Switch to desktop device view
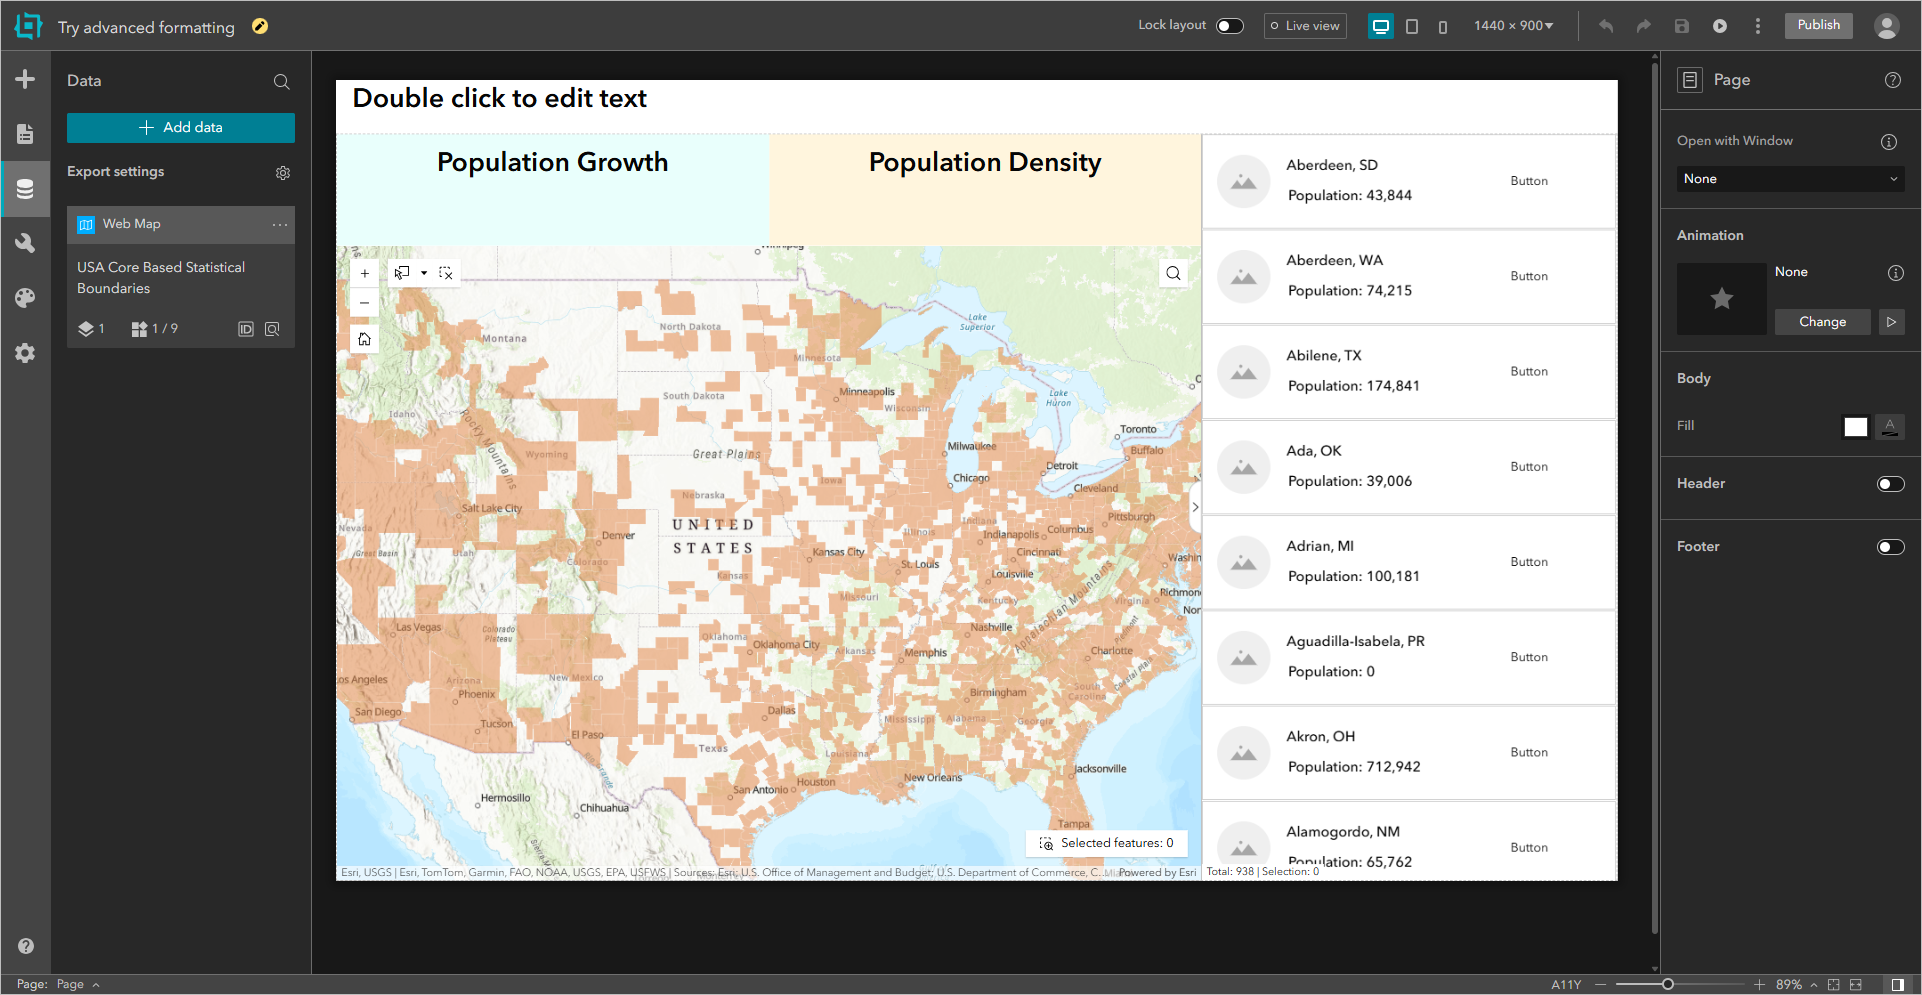 [x=1381, y=26]
